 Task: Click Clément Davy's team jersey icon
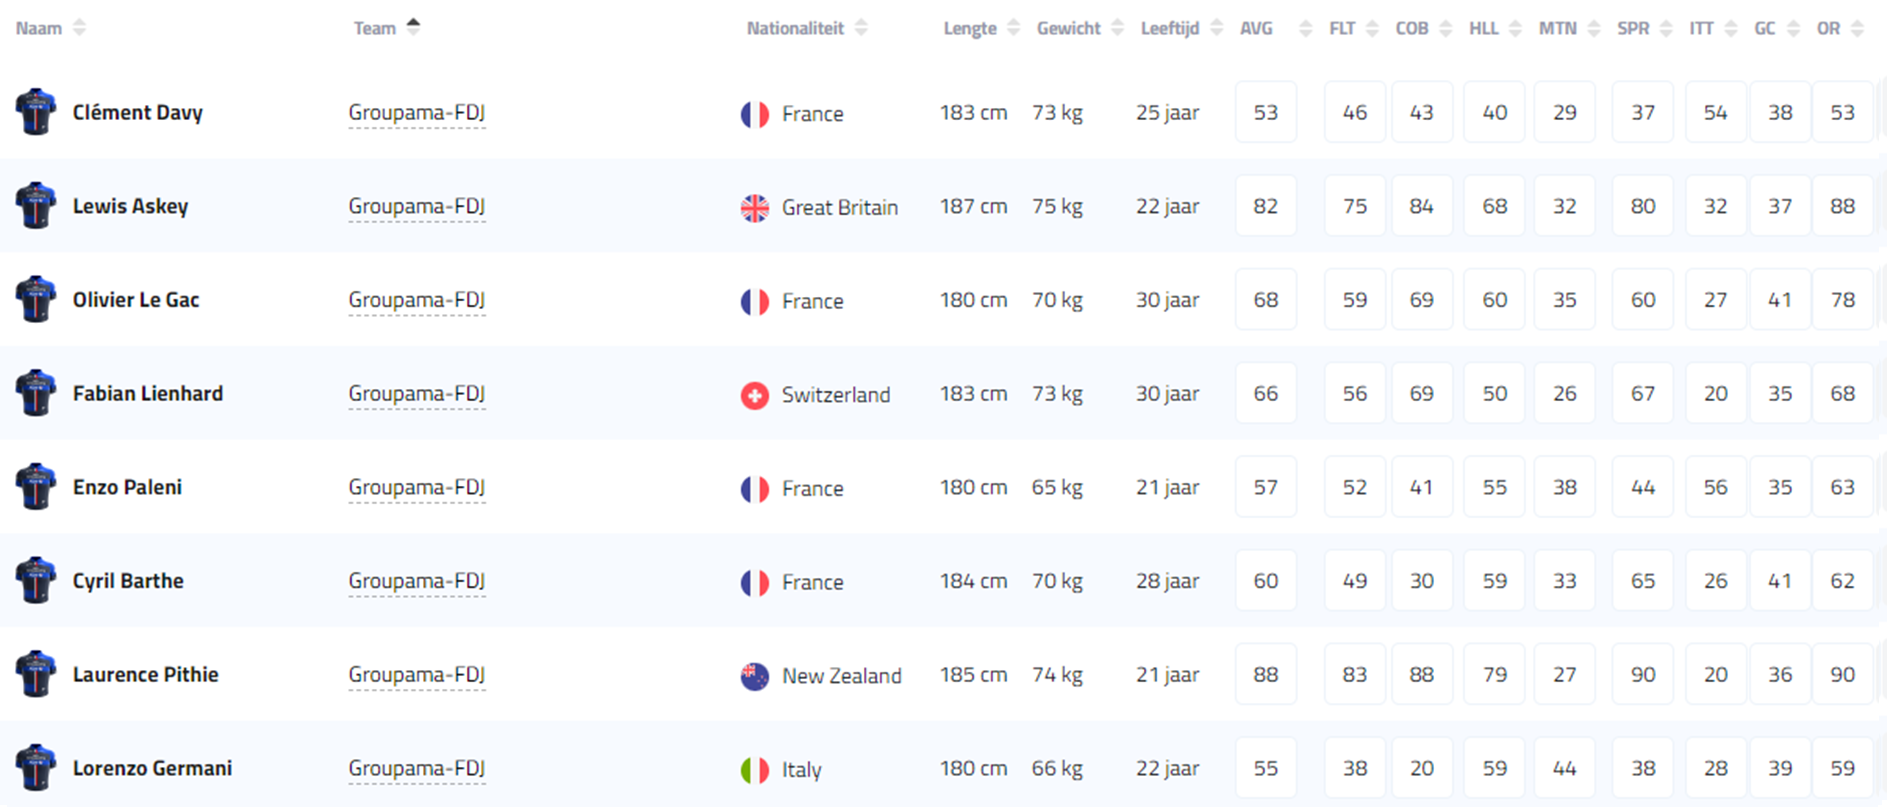click(35, 112)
